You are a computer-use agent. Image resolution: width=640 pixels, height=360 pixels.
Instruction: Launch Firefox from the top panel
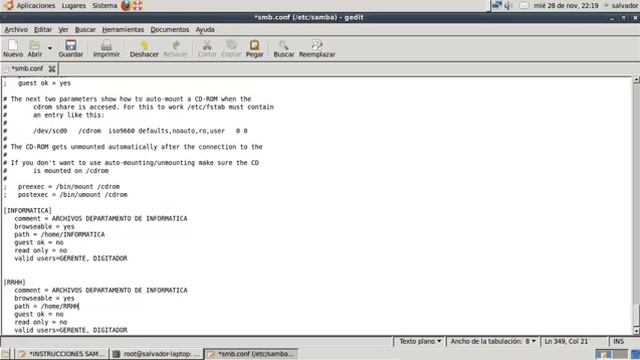click(x=126, y=5)
